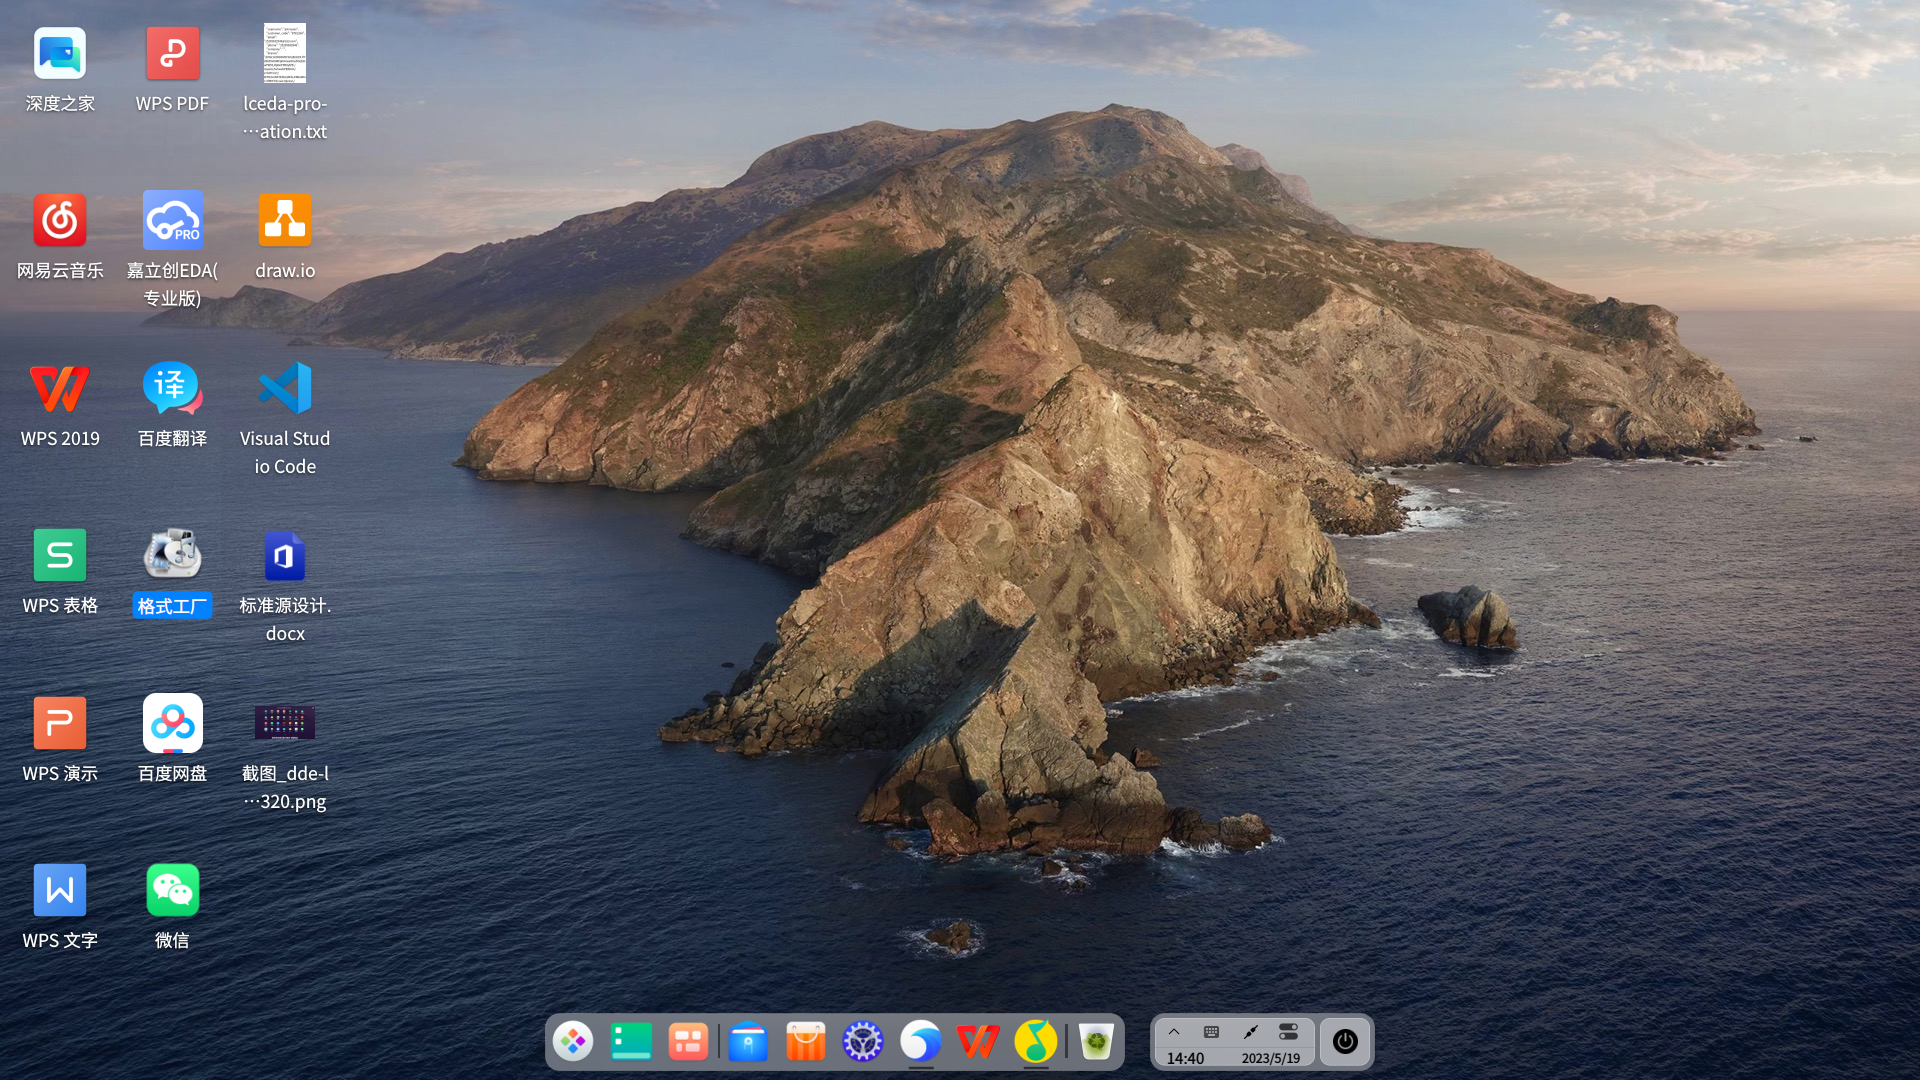
Task: Open the browser in the dock
Action: pos(921,1042)
